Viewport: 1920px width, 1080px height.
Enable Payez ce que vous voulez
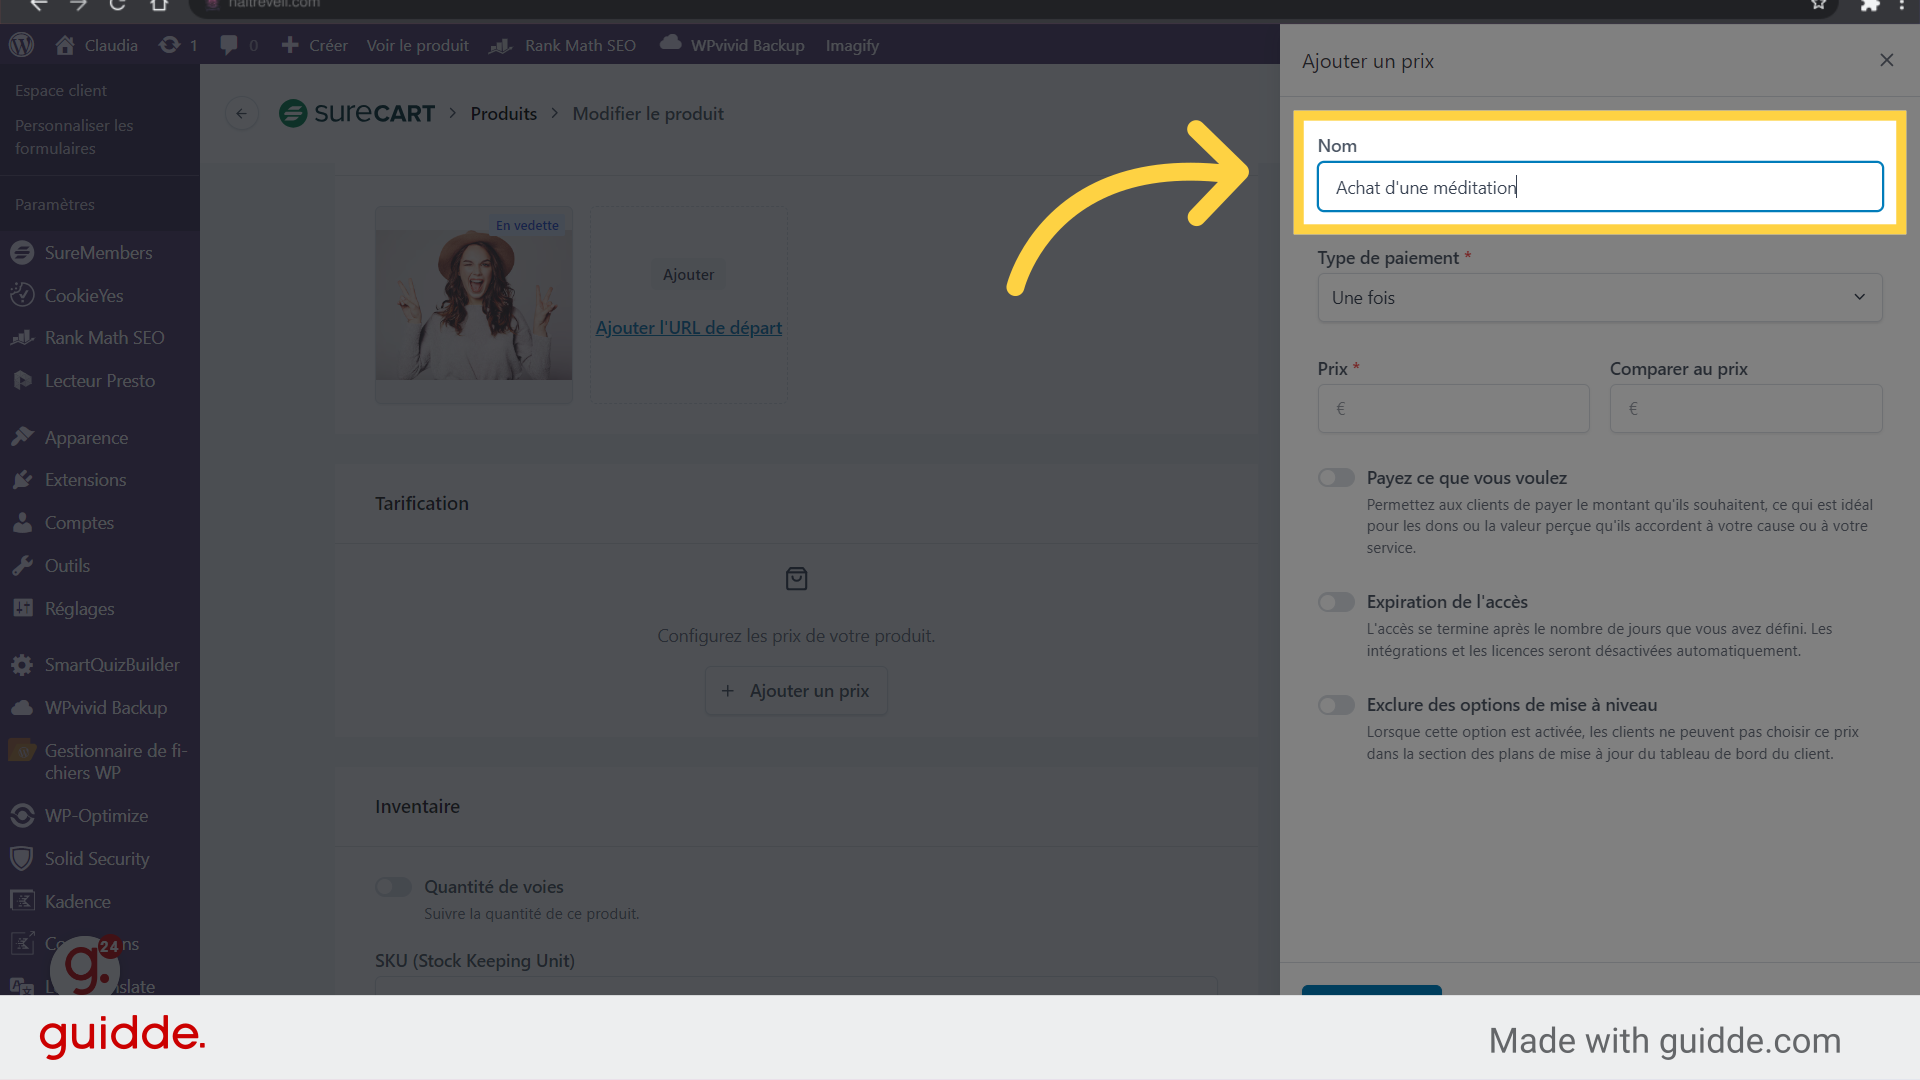1336,478
